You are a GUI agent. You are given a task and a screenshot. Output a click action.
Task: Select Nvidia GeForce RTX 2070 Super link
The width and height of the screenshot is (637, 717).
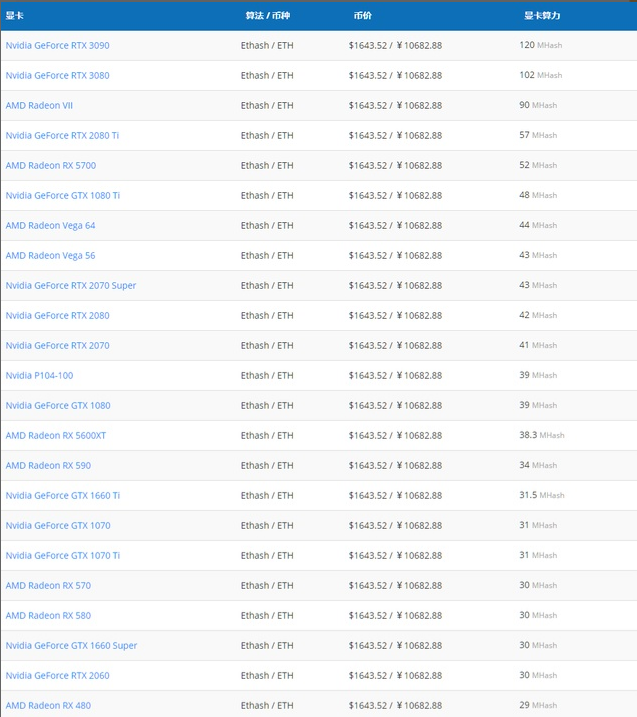[71, 286]
